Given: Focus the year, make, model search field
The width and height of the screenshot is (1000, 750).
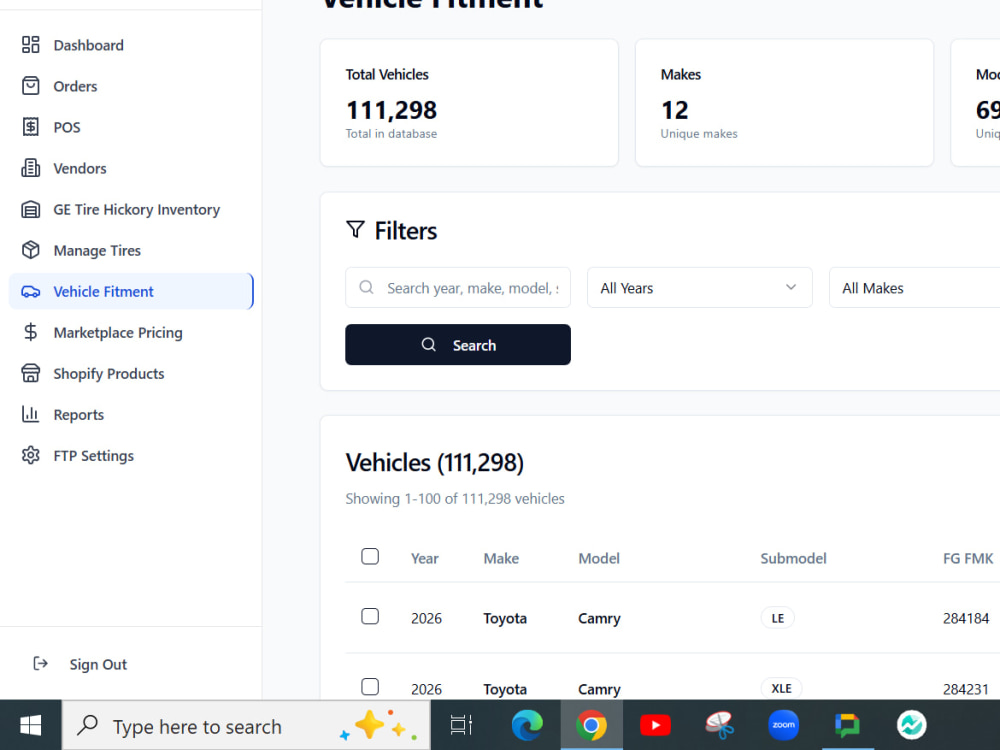Looking at the screenshot, I should (458, 288).
